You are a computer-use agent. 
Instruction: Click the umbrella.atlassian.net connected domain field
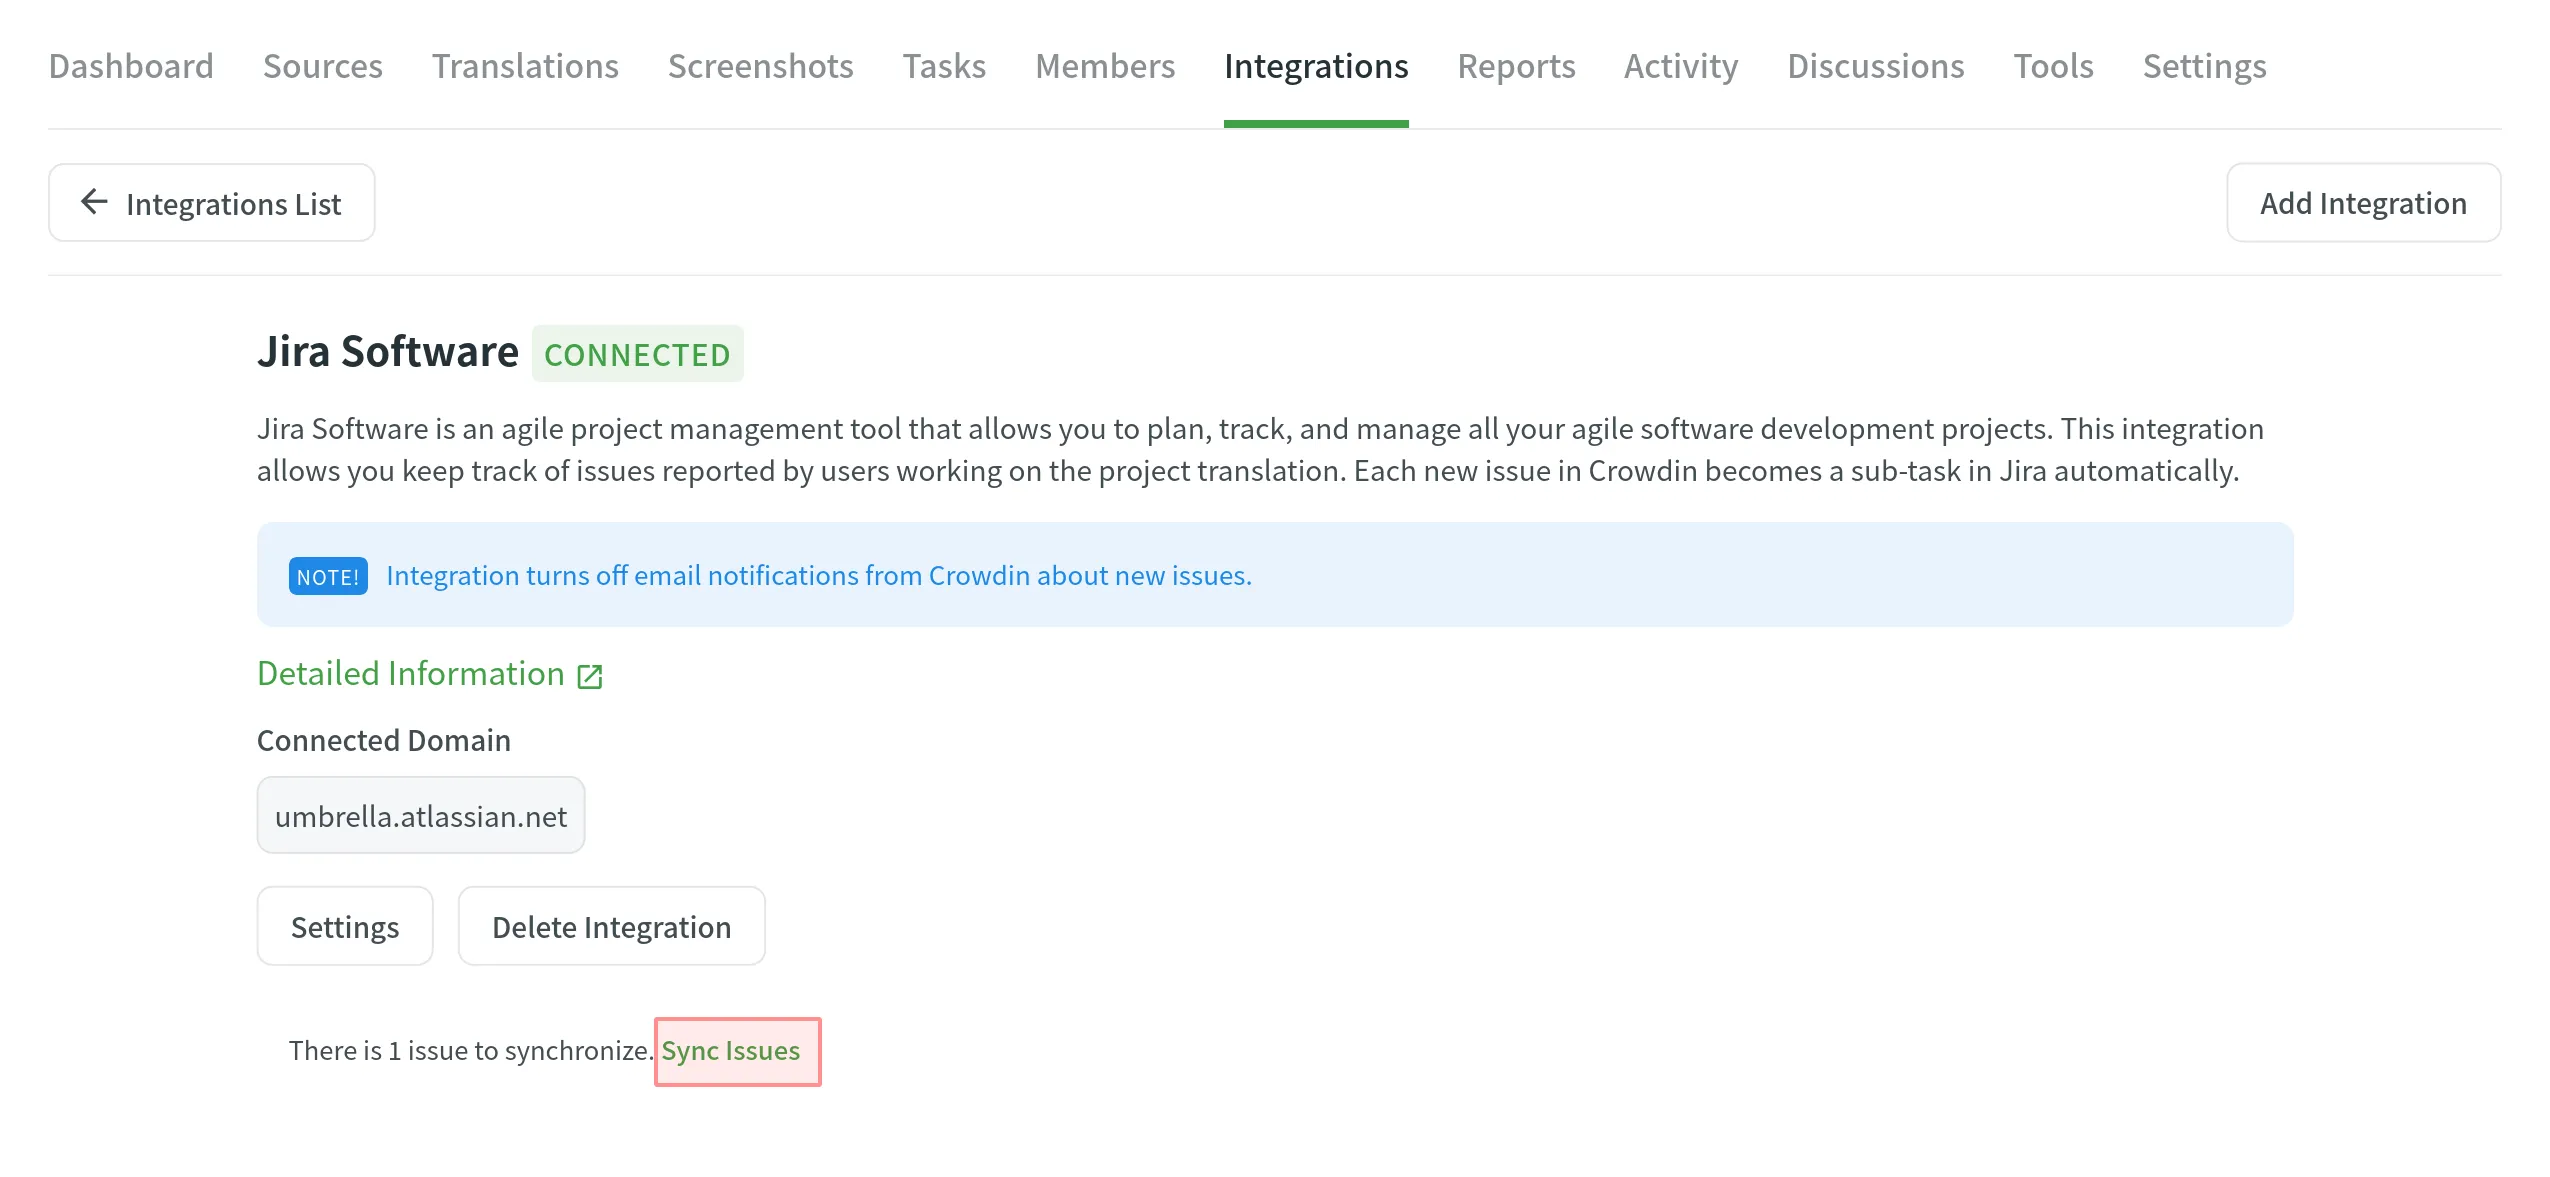421,816
